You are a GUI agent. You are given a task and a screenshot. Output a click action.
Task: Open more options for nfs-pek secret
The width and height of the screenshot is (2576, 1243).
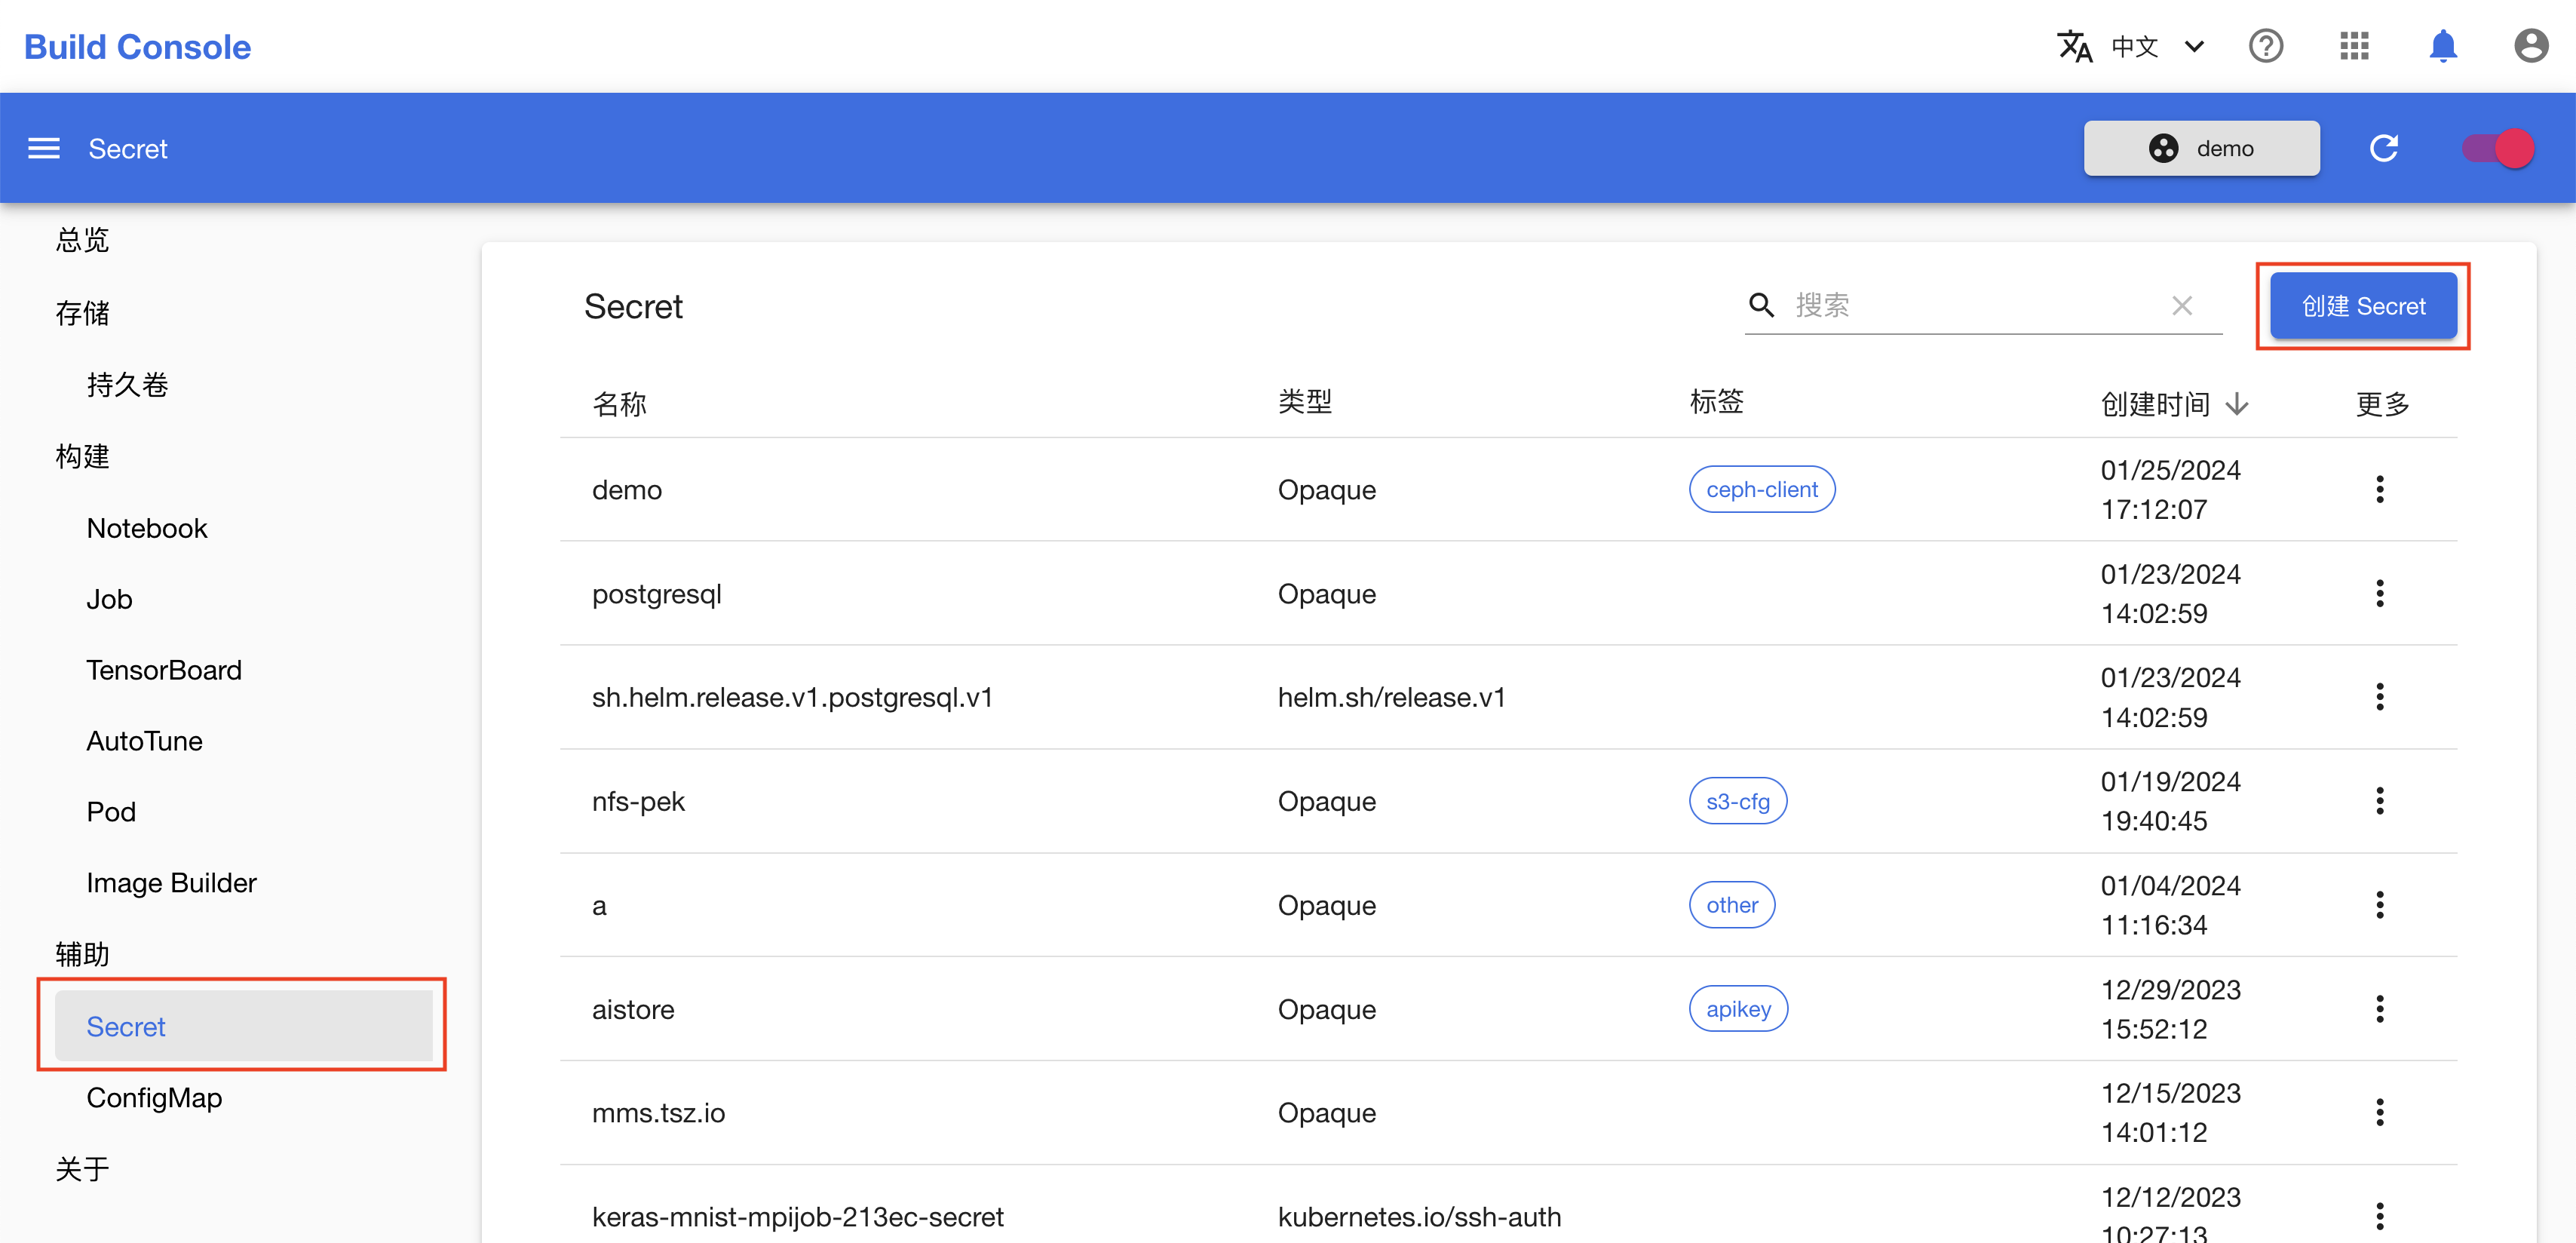2380,801
